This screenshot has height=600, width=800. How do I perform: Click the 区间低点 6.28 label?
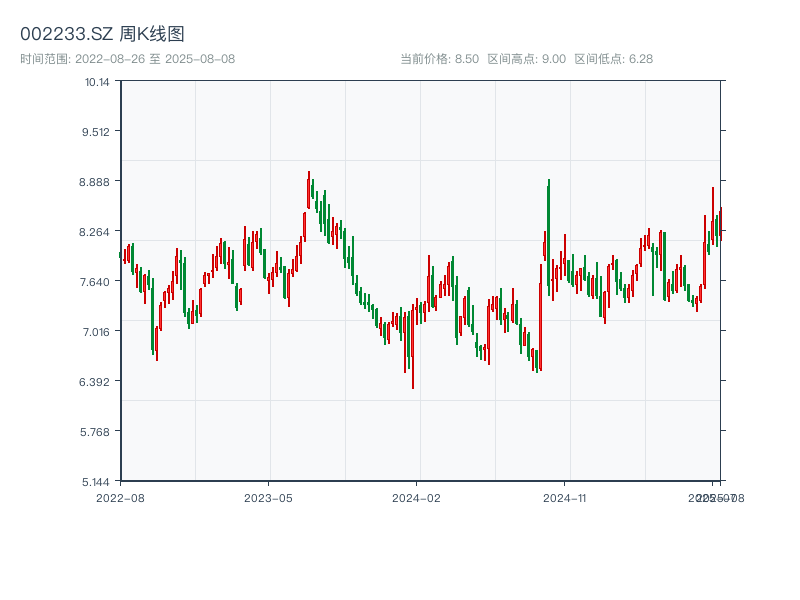[613, 59]
